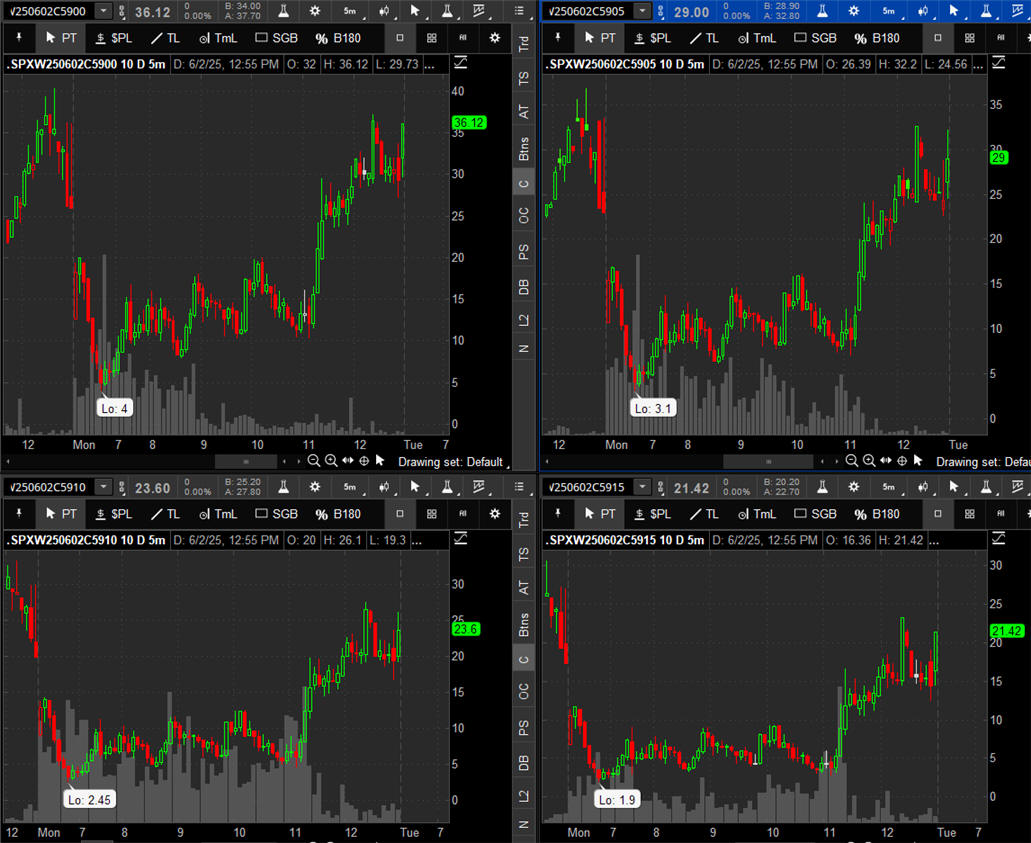Open the OC side tab in upper panel
Screen dimensions: 1031x843
(x=523, y=216)
